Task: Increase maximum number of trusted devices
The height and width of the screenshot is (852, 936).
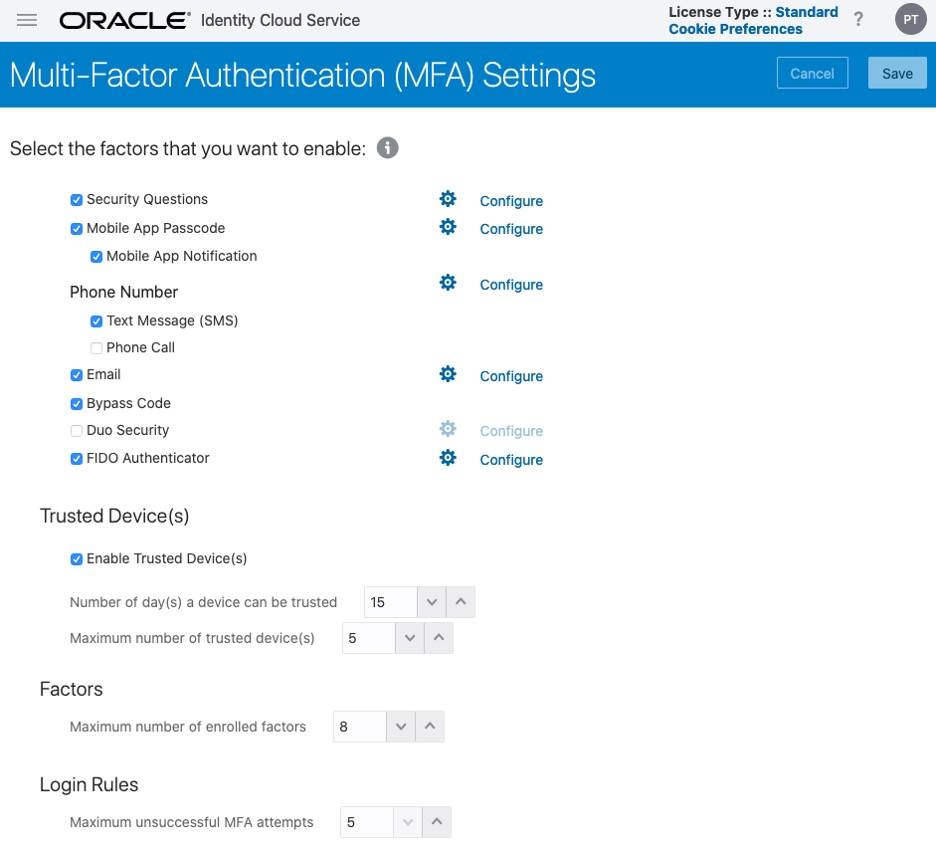Action: pos(439,638)
